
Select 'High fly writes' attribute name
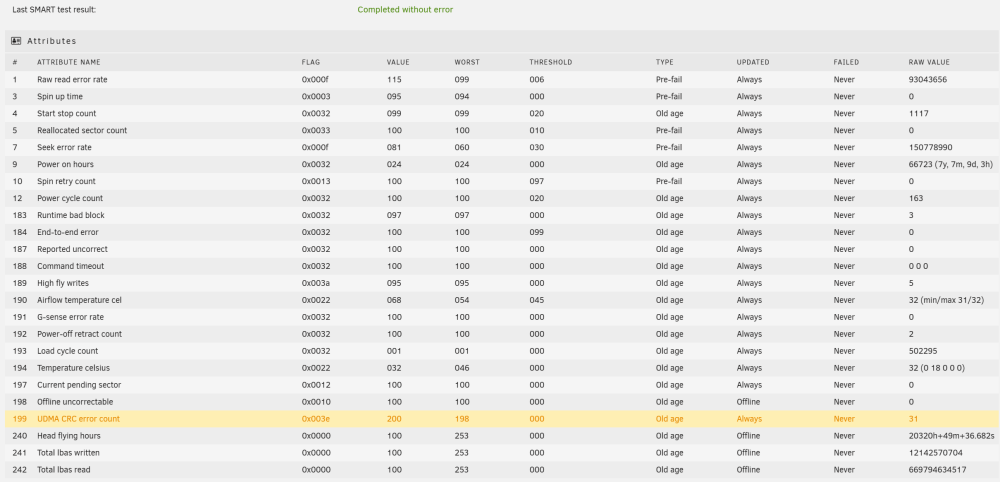click(x=62, y=283)
